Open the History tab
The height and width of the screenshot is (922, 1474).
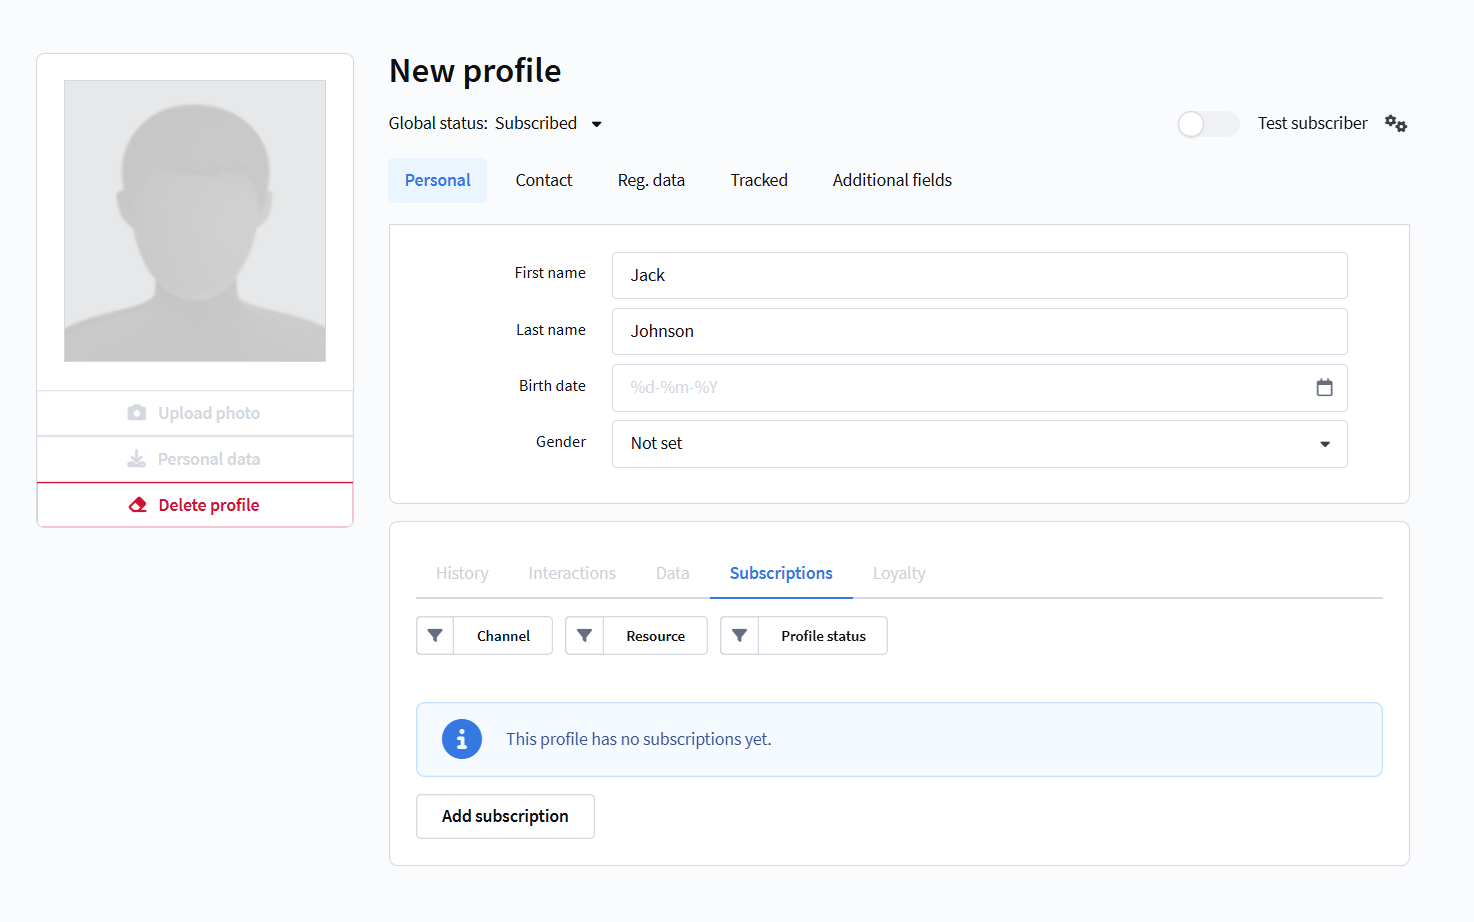point(462,573)
